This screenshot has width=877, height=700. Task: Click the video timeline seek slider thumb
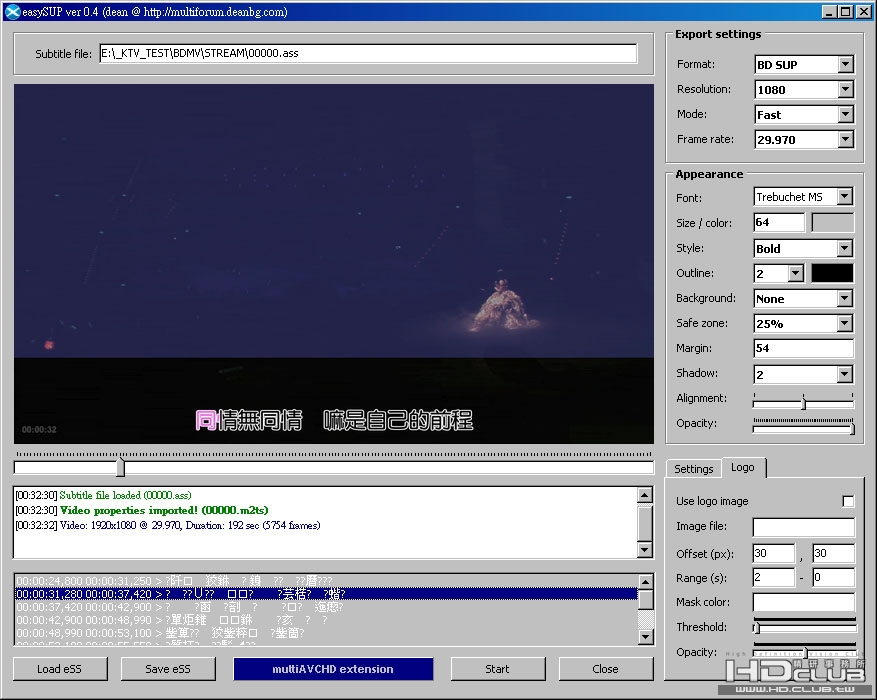(120, 467)
